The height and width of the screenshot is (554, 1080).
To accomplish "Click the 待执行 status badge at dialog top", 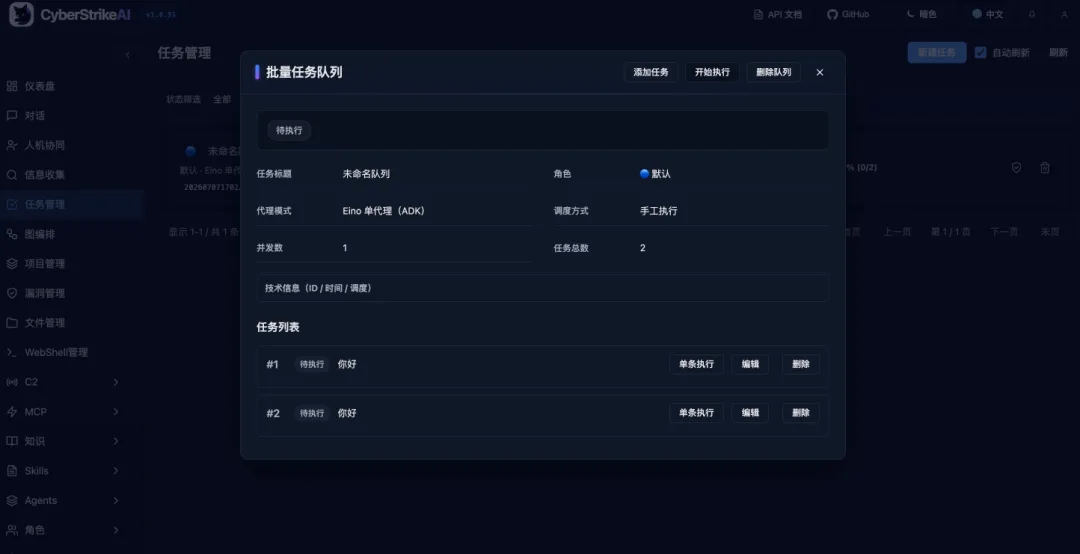I will pos(289,130).
